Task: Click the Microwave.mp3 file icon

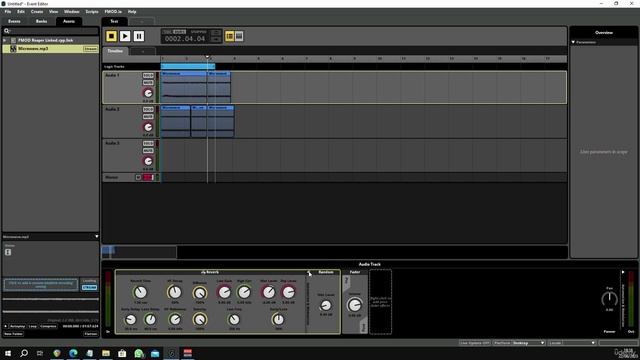Action: (13, 49)
